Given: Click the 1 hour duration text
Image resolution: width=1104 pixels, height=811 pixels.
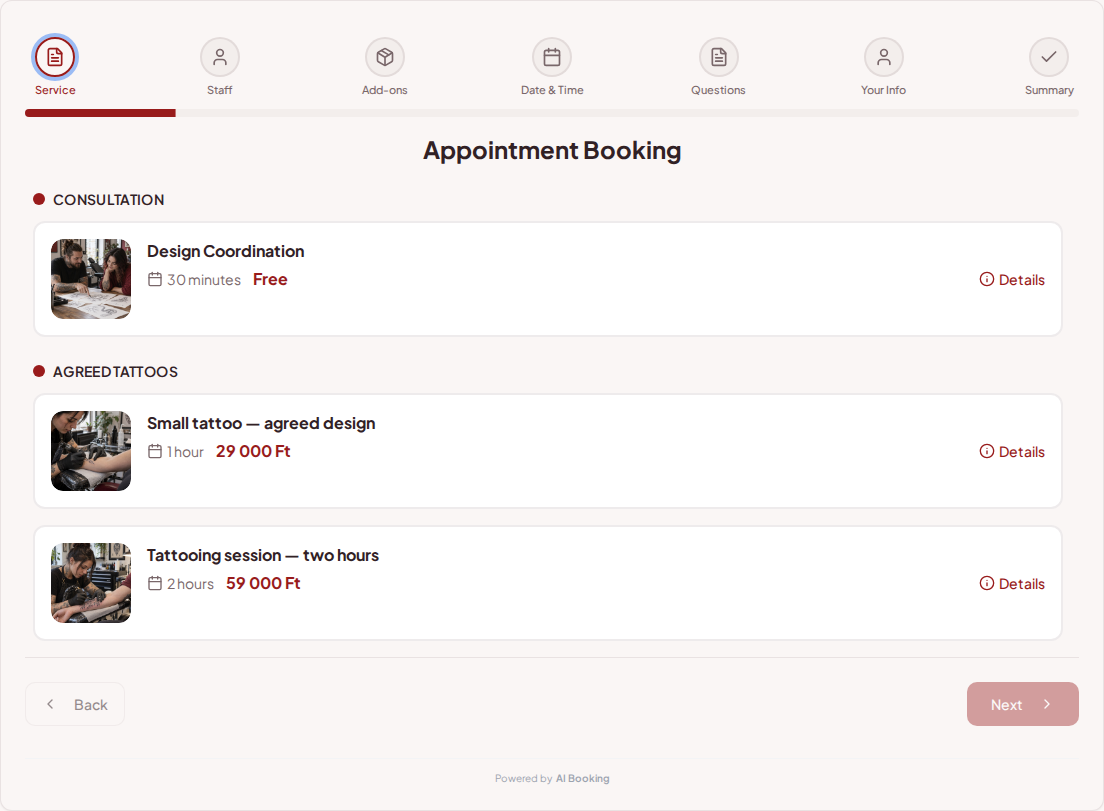Looking at the screenshot, I should pos(185,452).
